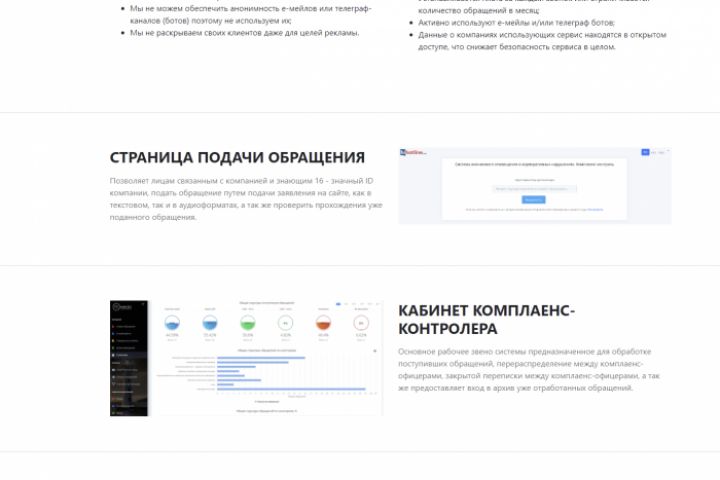The width and height of the screenshot is (720, 480).
Task: Click the paragraph starting "Основное рабочее звено системы"
Action: point(529,370)
